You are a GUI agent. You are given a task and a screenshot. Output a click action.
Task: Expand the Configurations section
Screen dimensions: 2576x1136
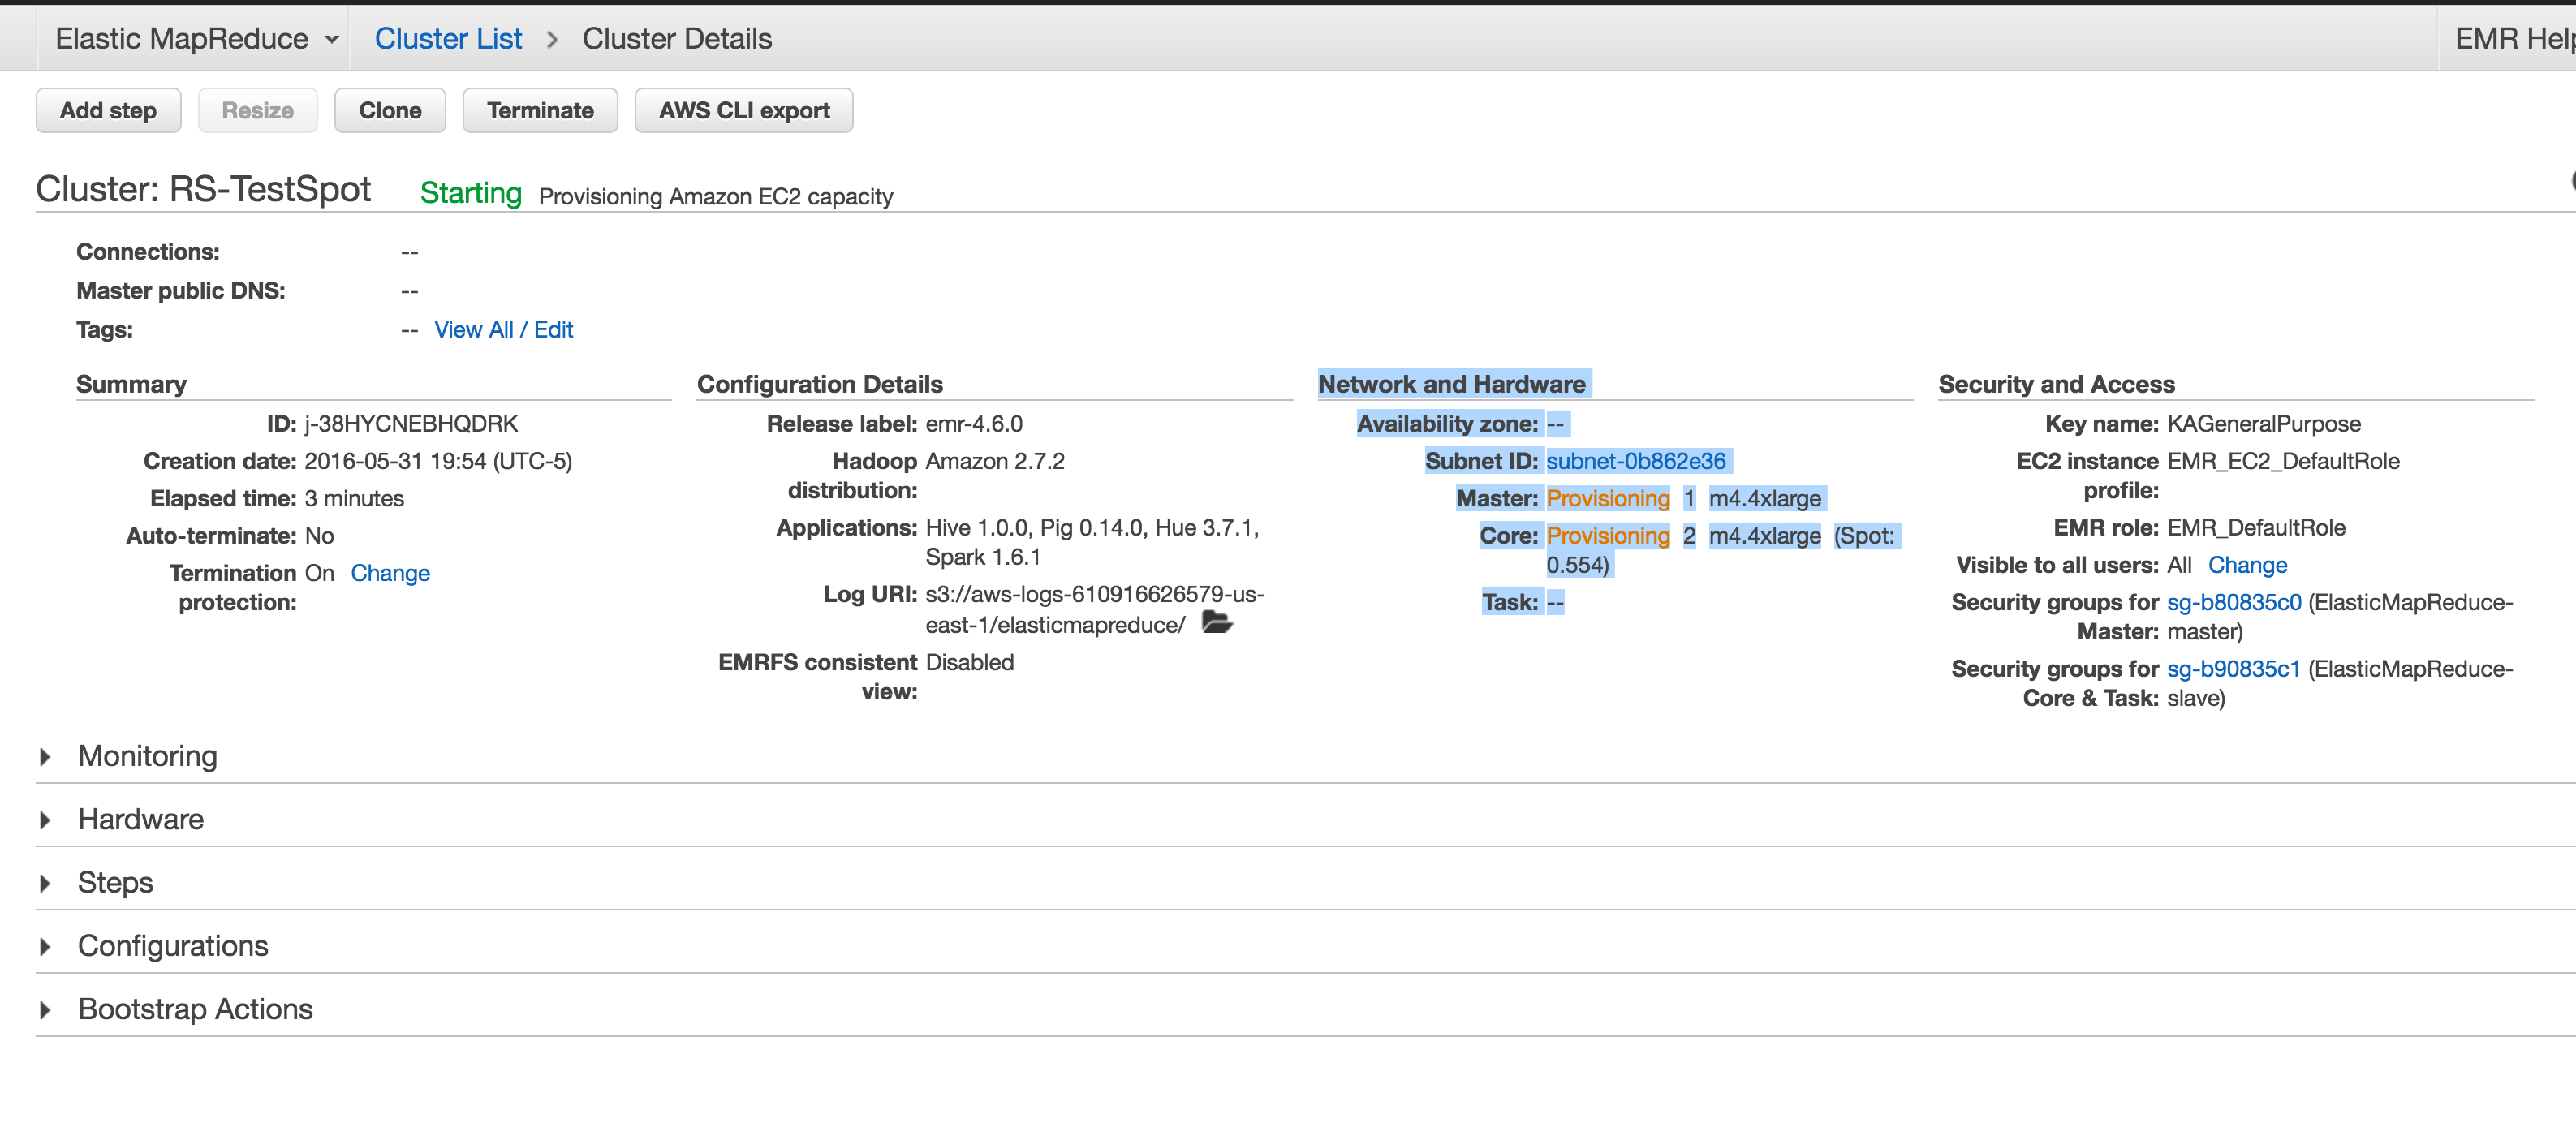(172, 946)
